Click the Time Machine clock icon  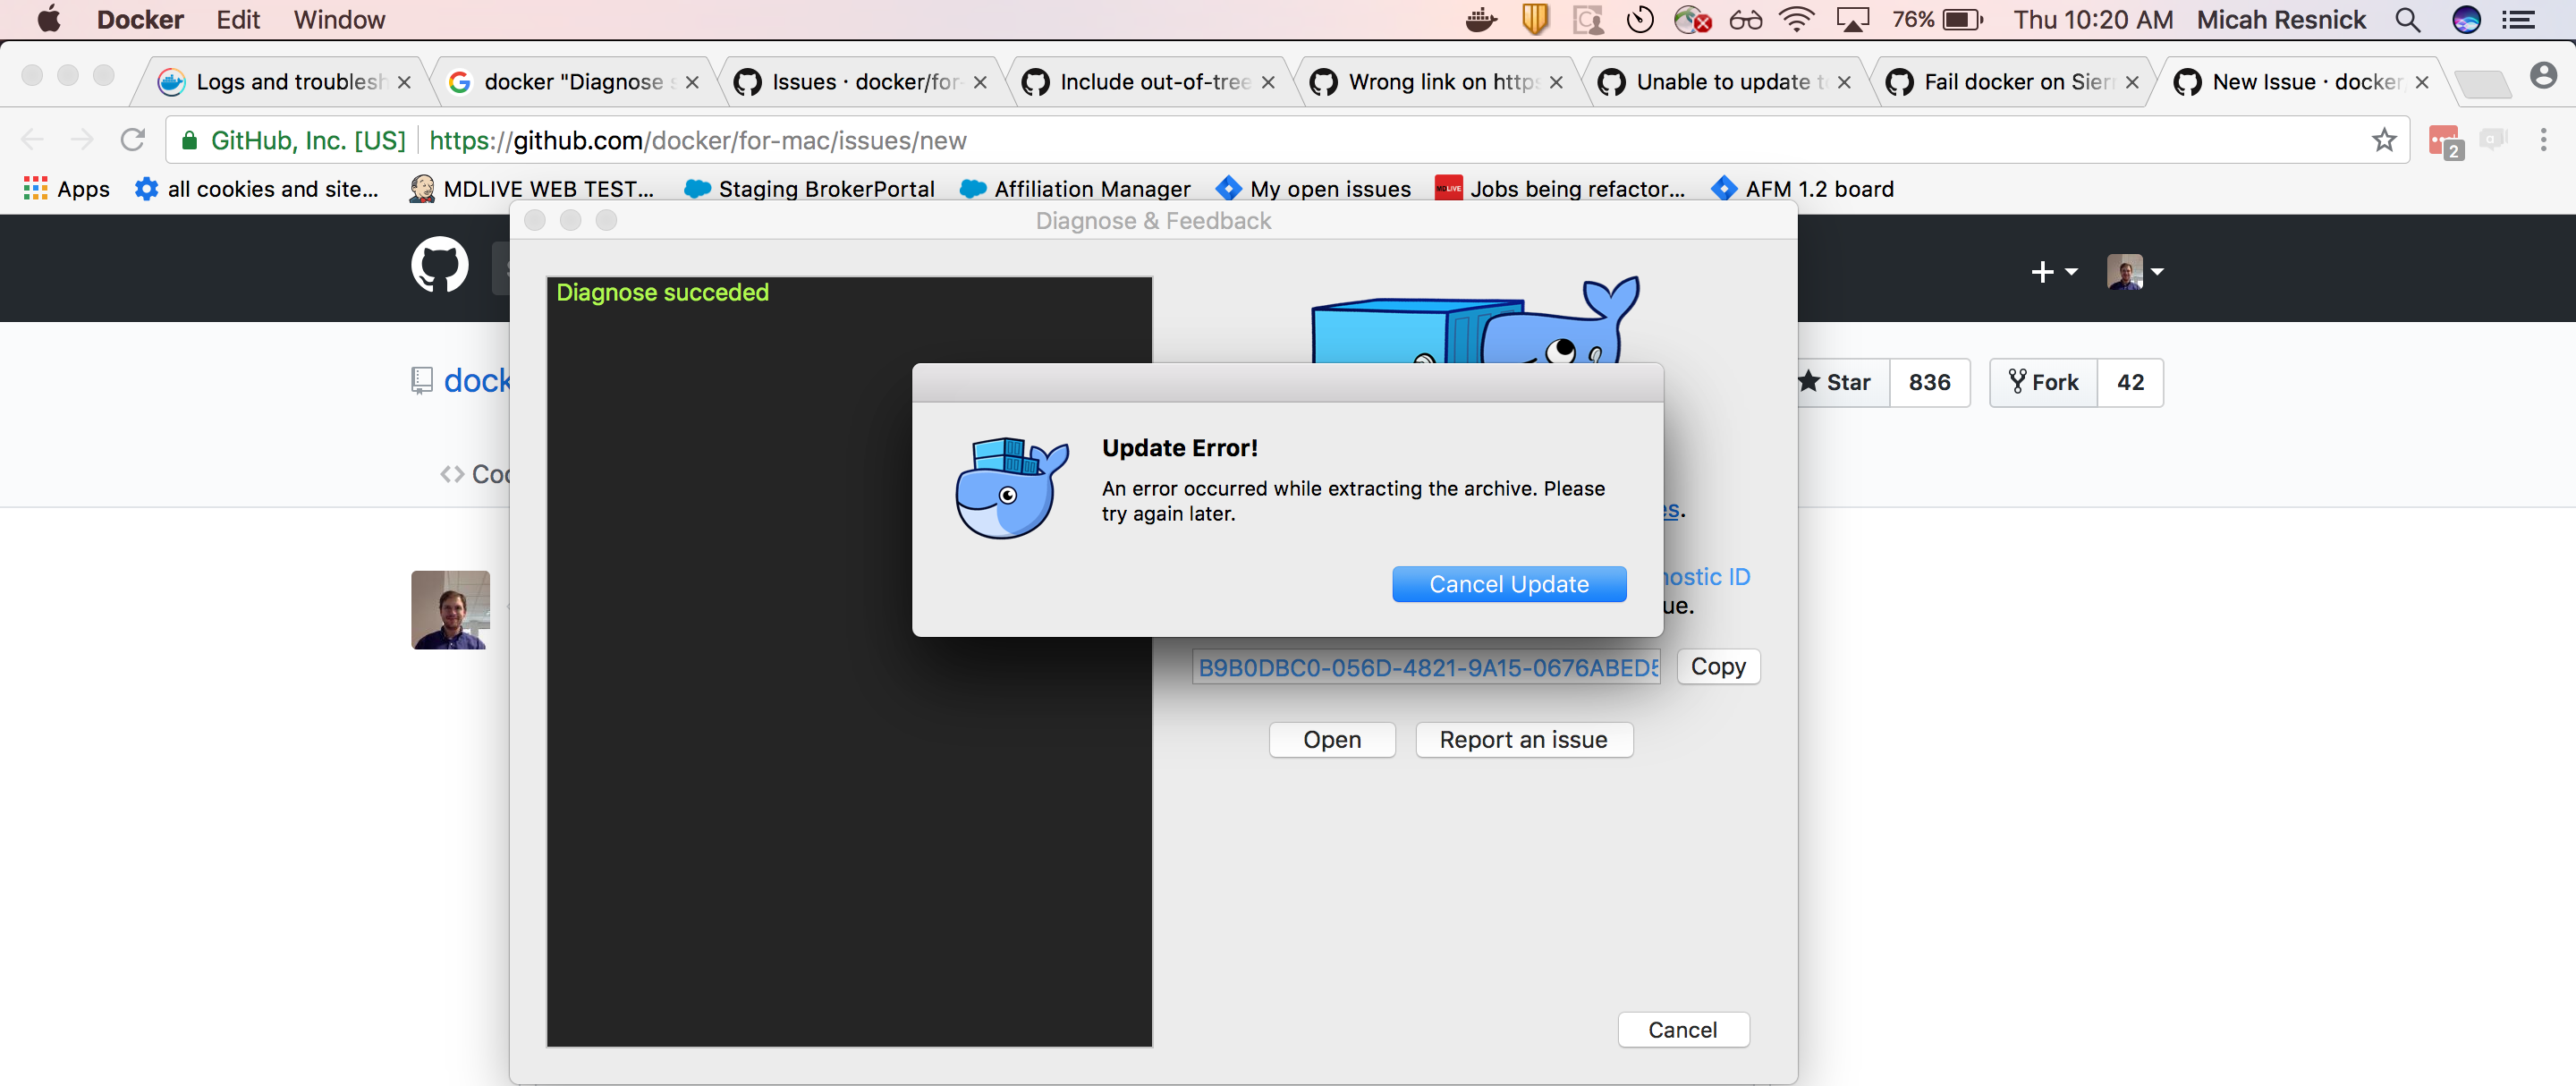click(x=1640, y=20)
